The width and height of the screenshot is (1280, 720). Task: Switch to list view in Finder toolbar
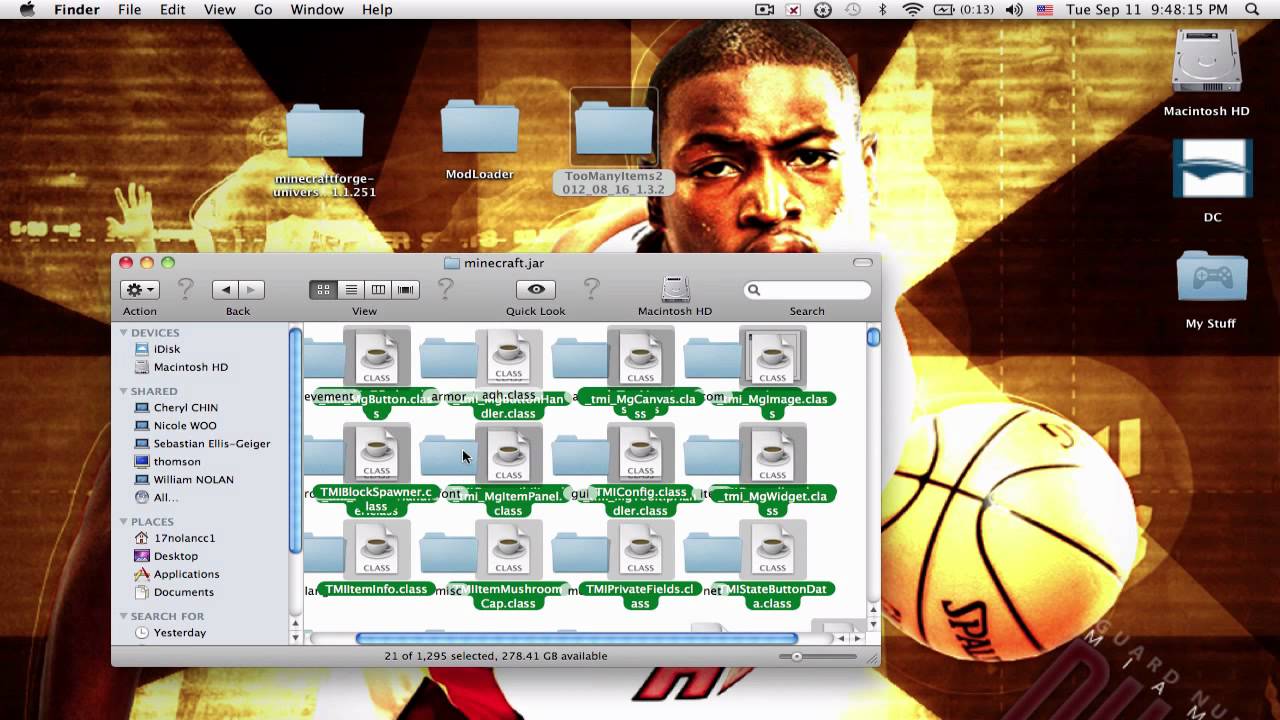pyautogui.click(x=351, y=289)
